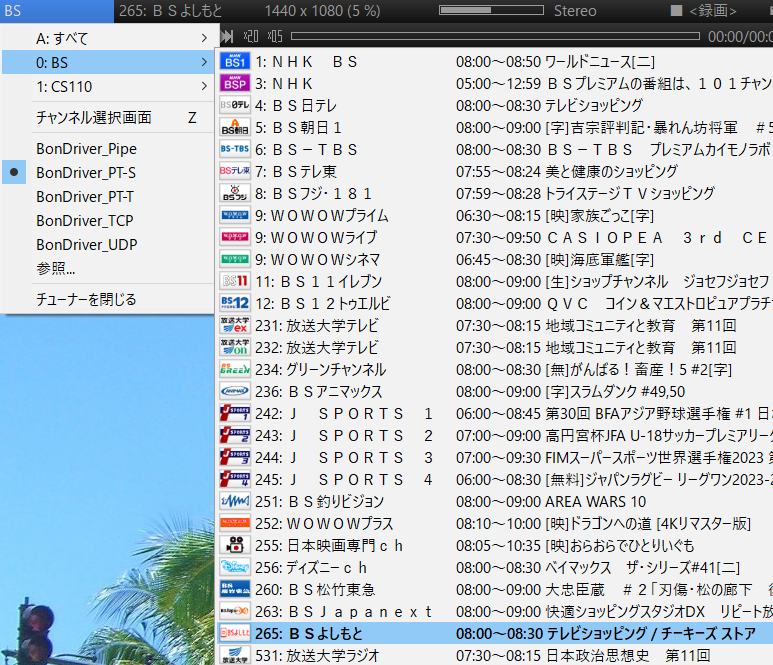Click チューナーを閉じる menu item

[107, 299]
